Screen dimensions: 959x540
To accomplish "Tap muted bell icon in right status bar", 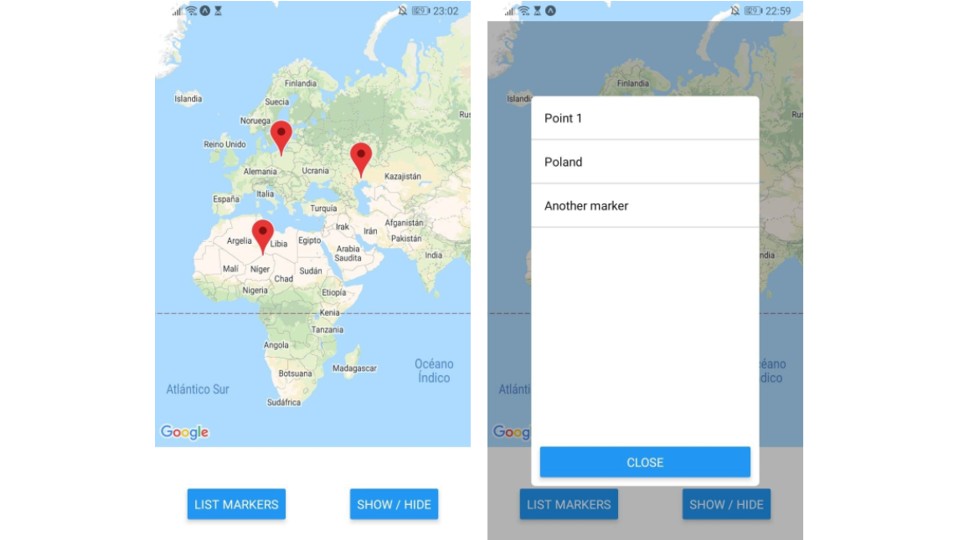I will pyautogui.click(x=735, y=10).
